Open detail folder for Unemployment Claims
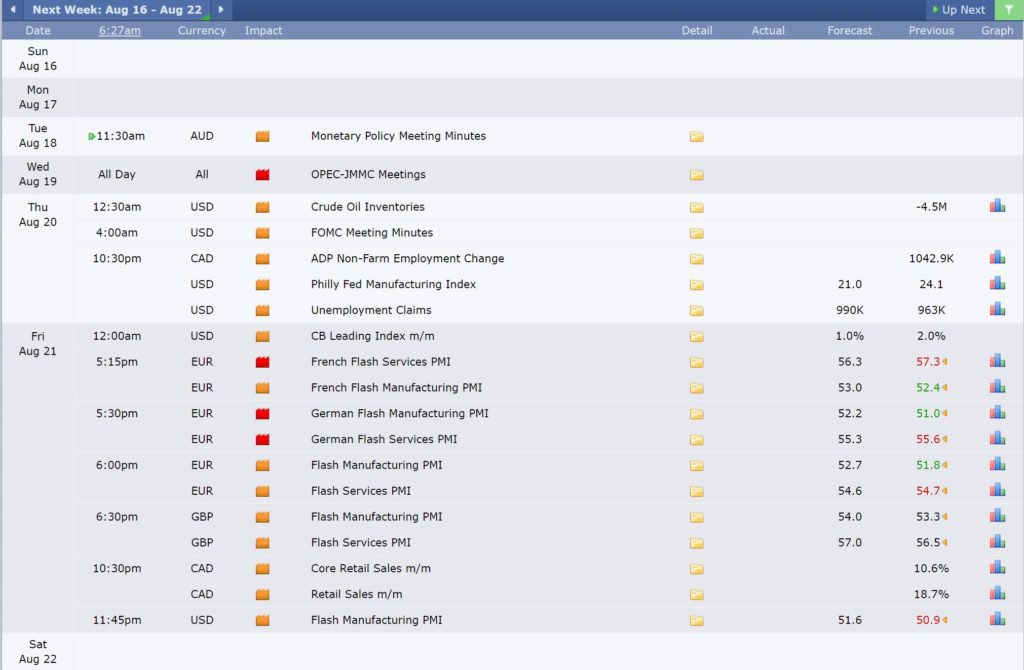1024x670 pixels. (x=697, y=310)
